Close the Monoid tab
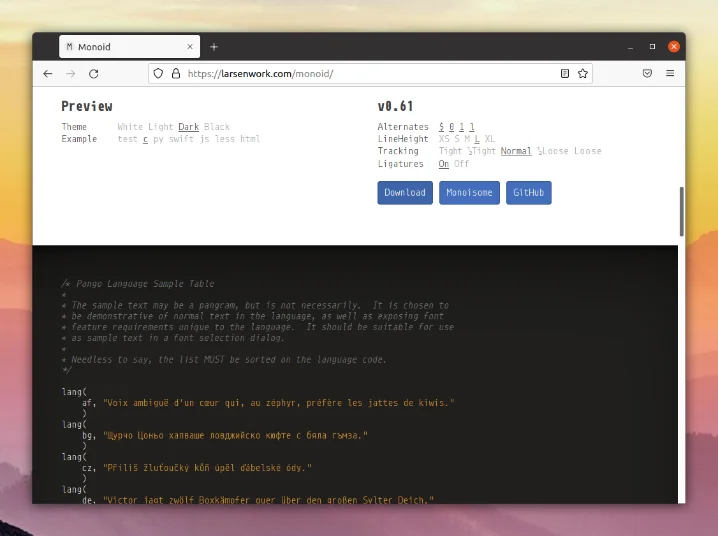Image resolution: width=718 pixels, height=536 pixels. click(190, 47)
